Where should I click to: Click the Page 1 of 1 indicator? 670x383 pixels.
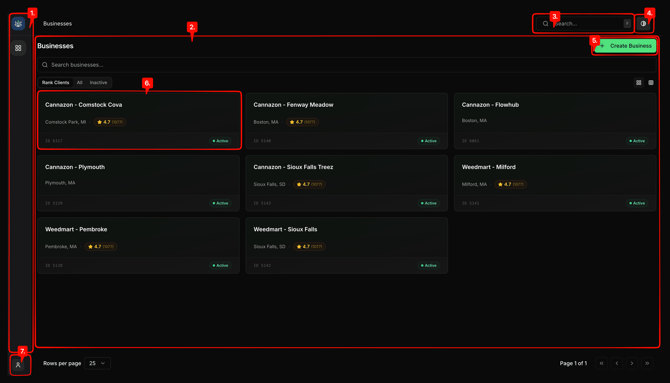pos(573,363)
